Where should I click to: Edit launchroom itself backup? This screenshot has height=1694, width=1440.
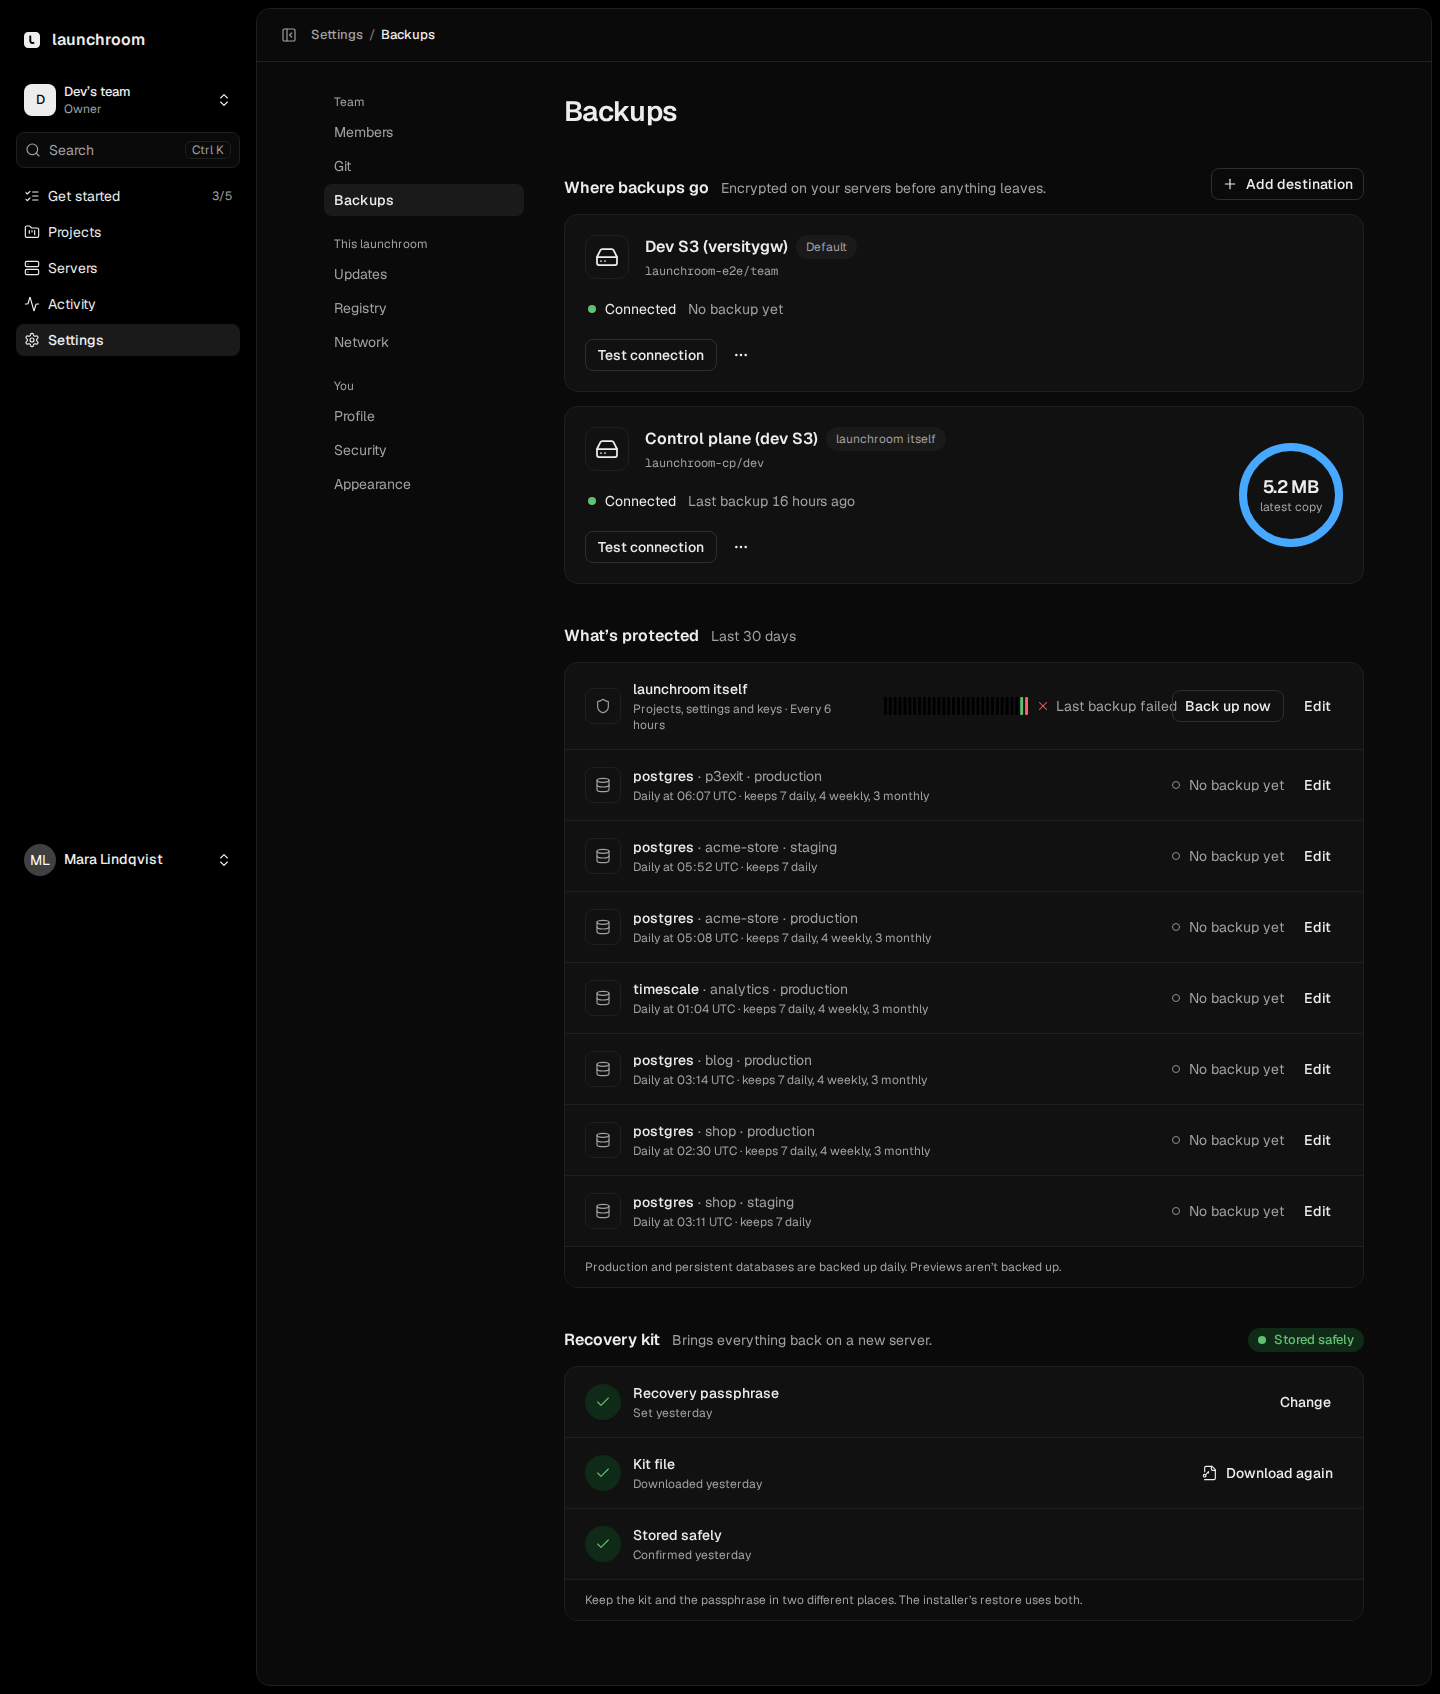(1317, 706)
